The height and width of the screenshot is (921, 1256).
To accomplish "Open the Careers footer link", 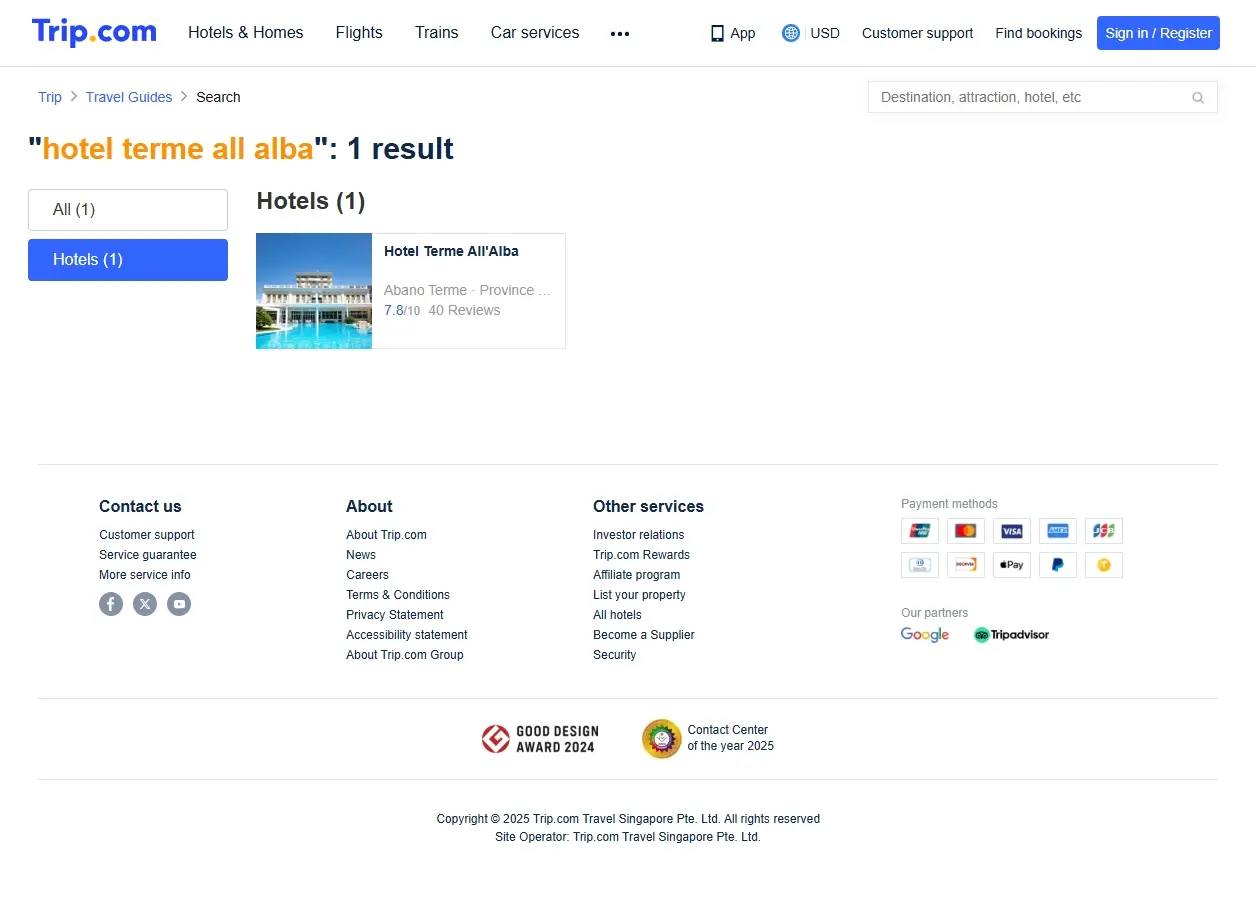I will (x=367, y=575).
